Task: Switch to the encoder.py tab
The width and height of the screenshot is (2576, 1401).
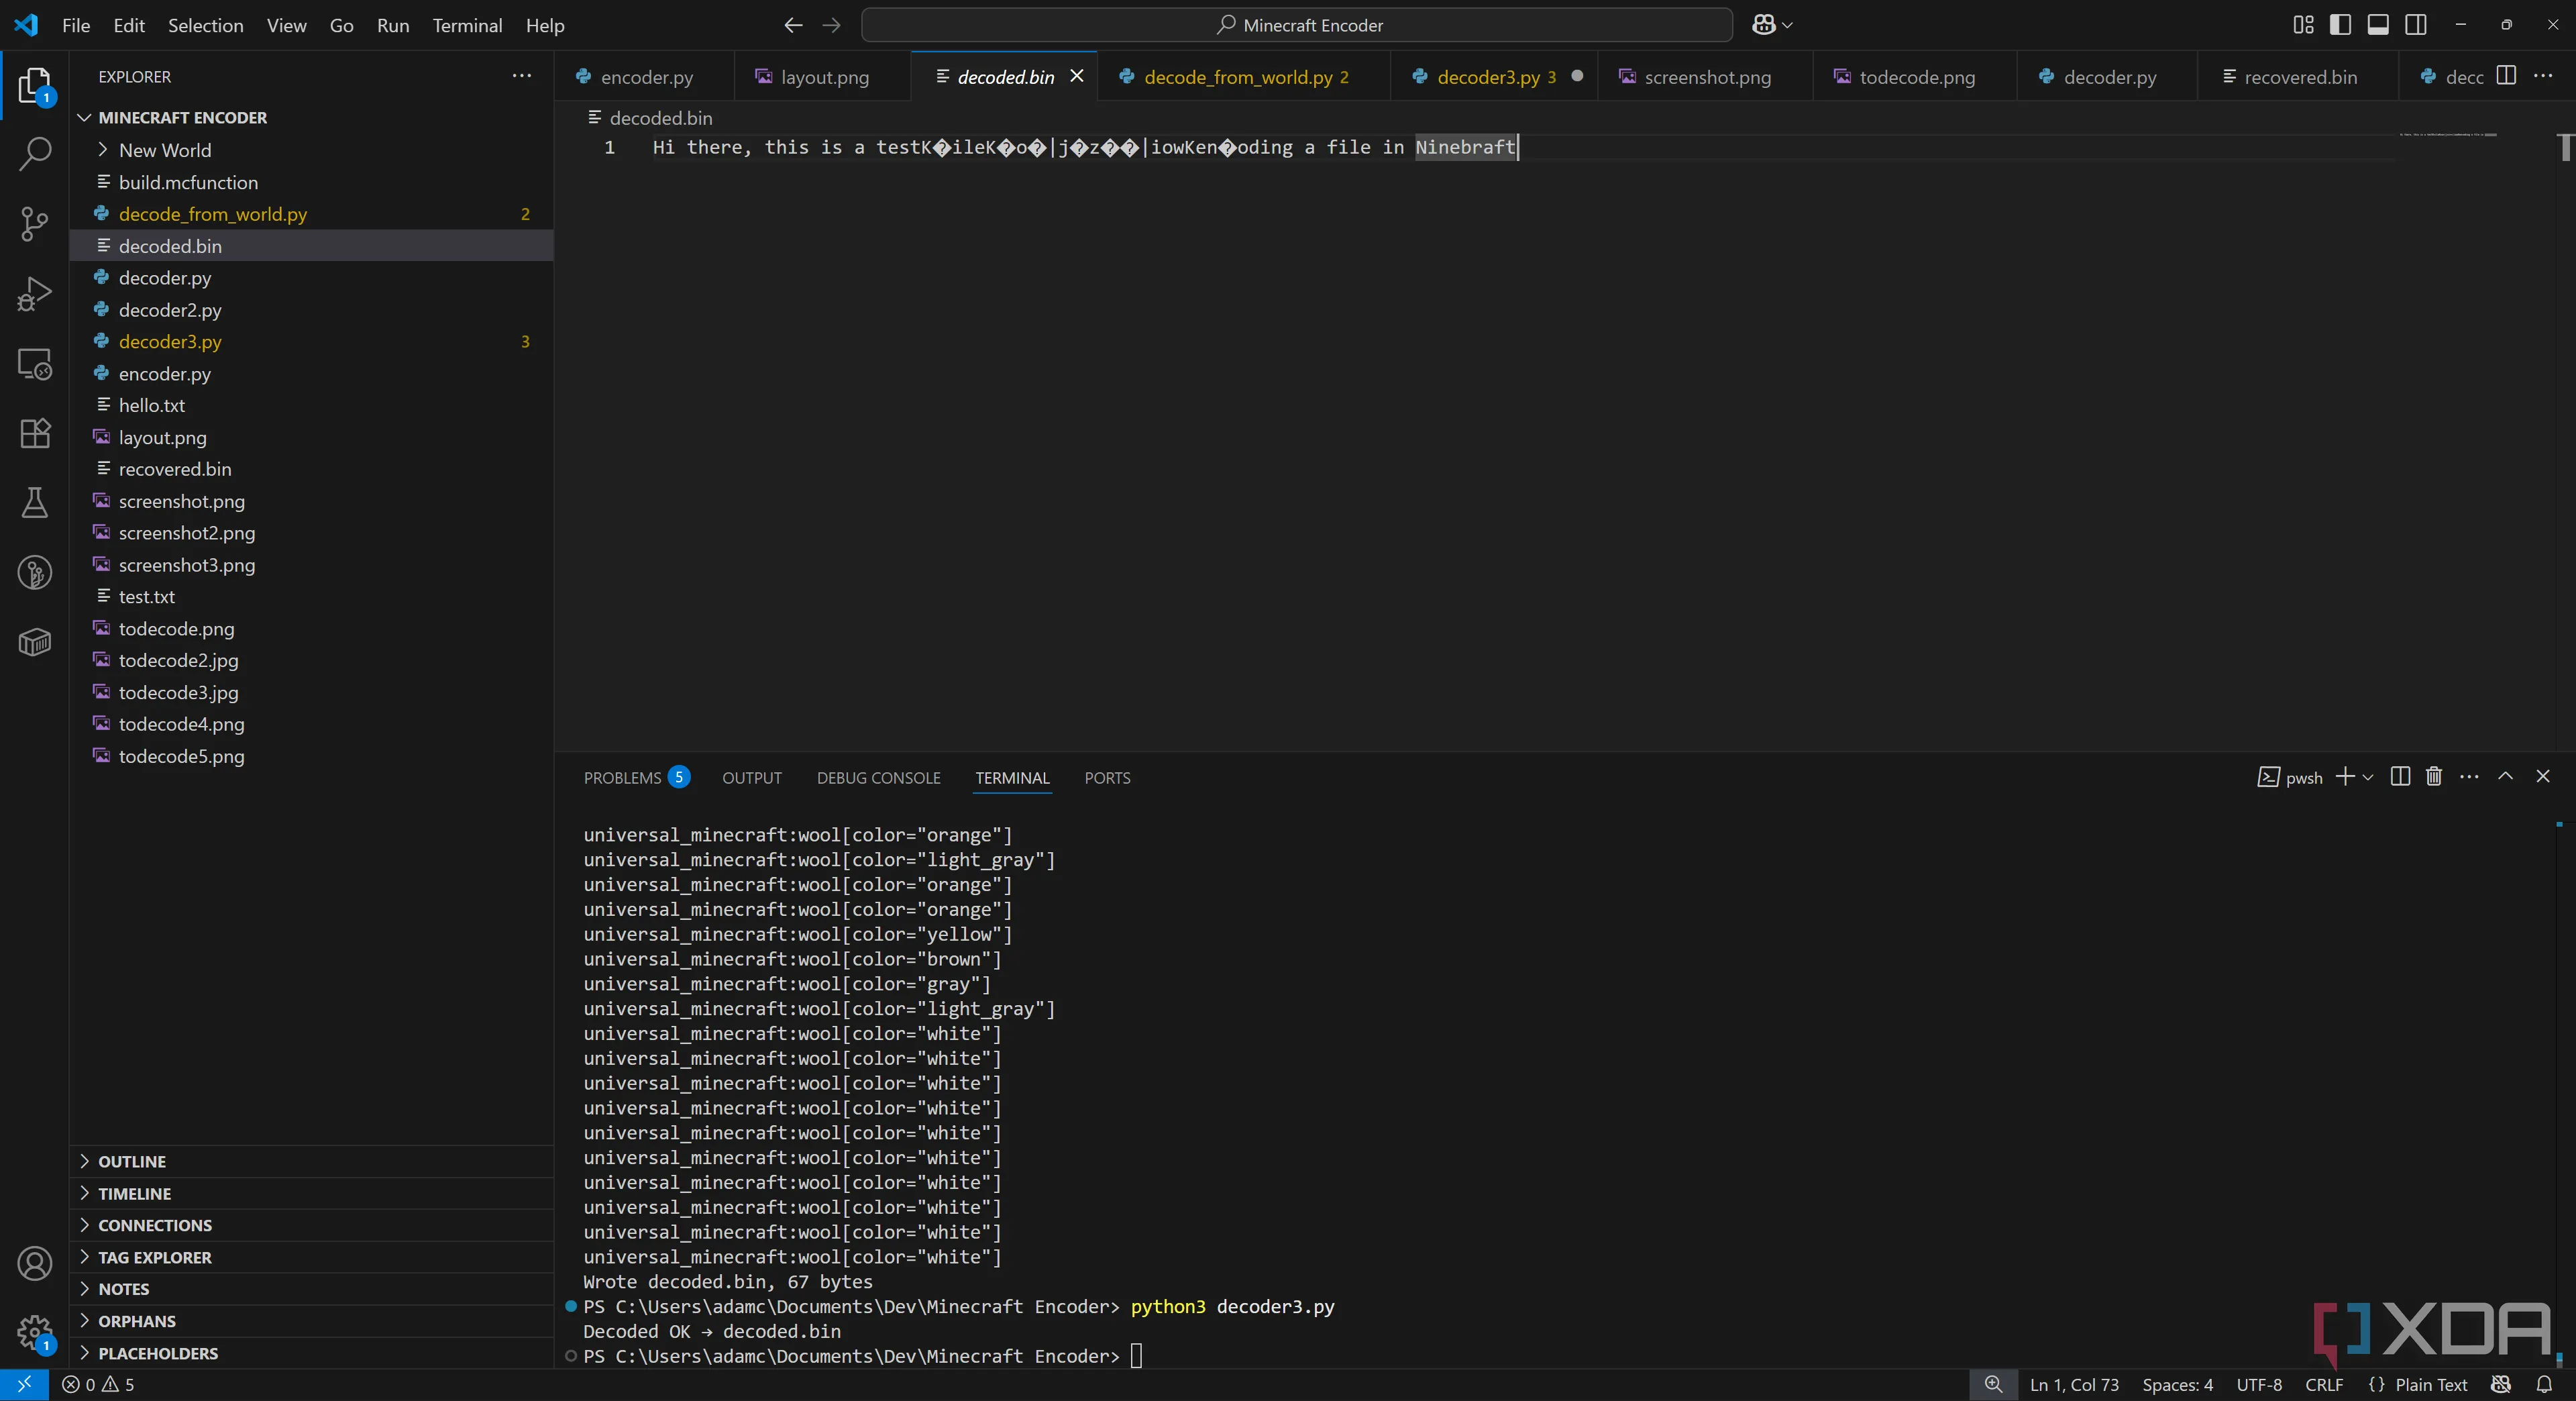Action: coord(645,77)
